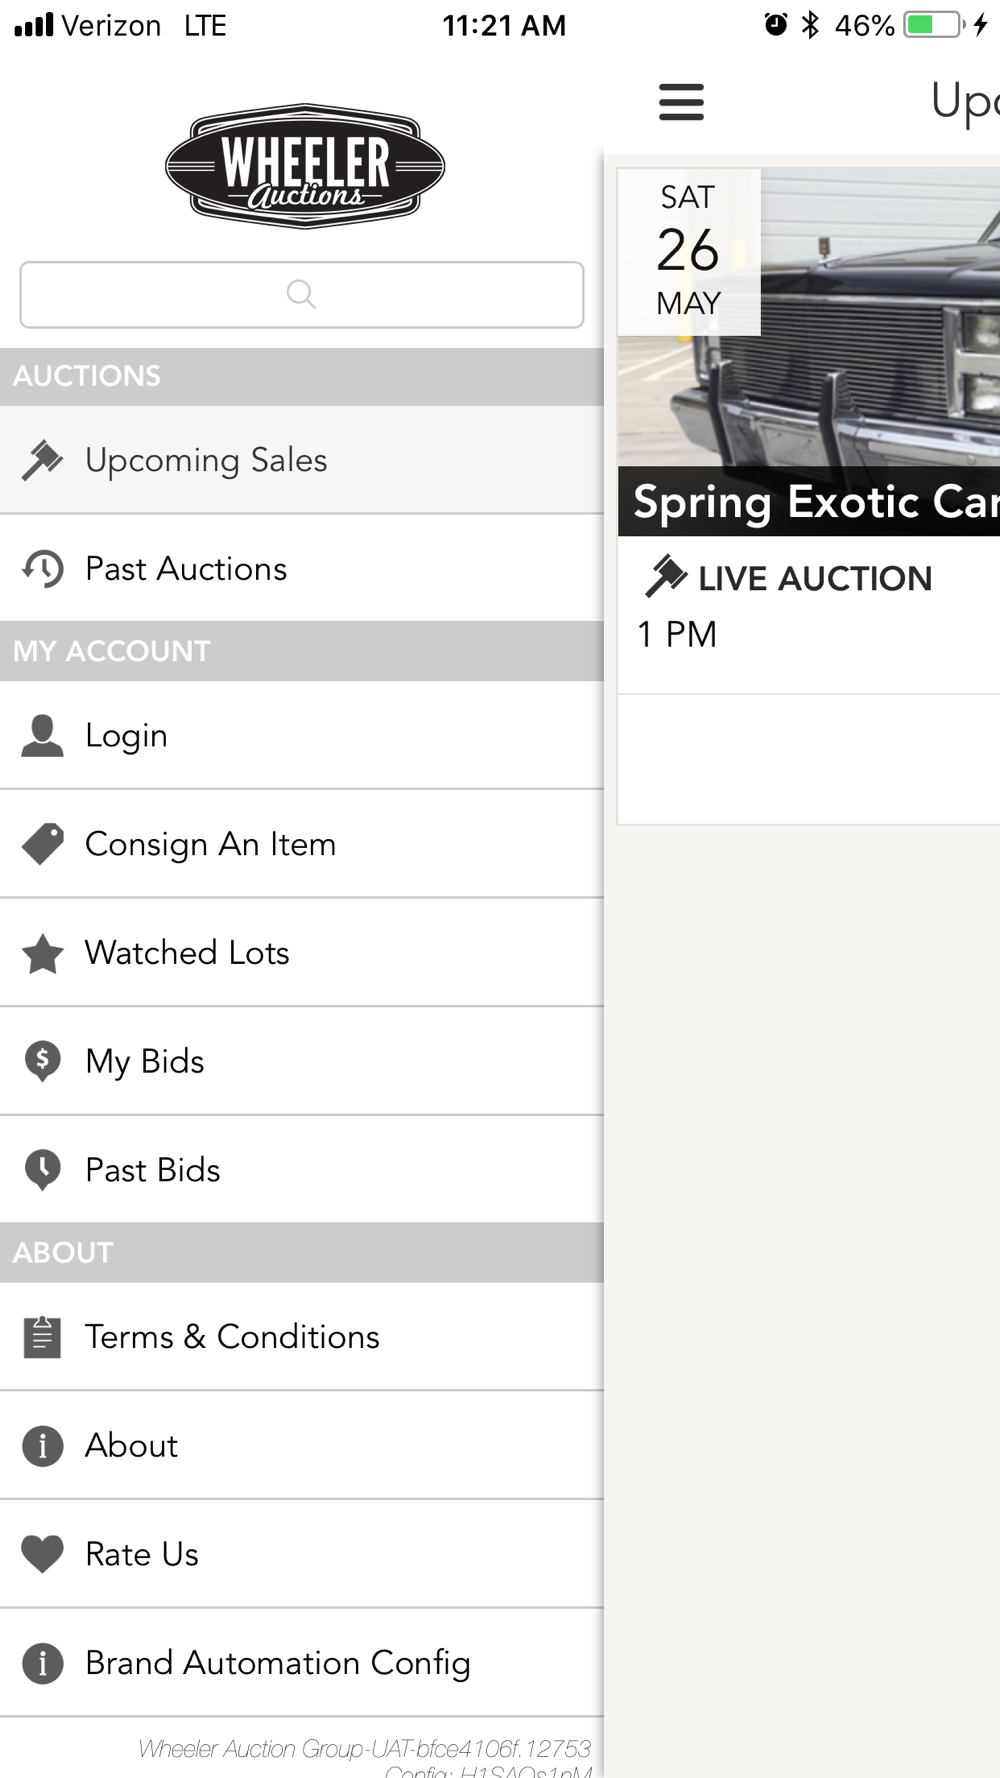
Task: Tap the LIVE AUCTION label
Action: tap(815, 579)
